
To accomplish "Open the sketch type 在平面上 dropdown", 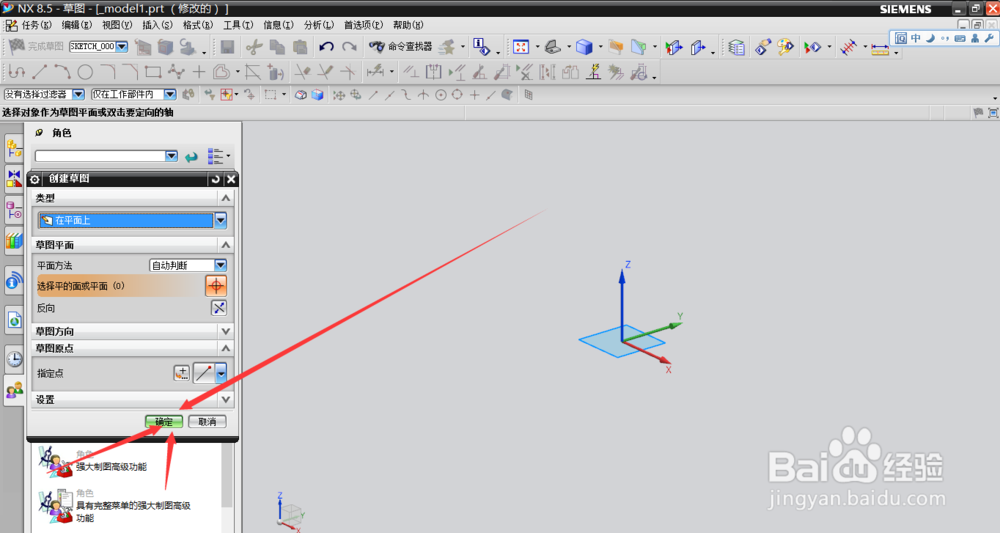I will 220,220.
